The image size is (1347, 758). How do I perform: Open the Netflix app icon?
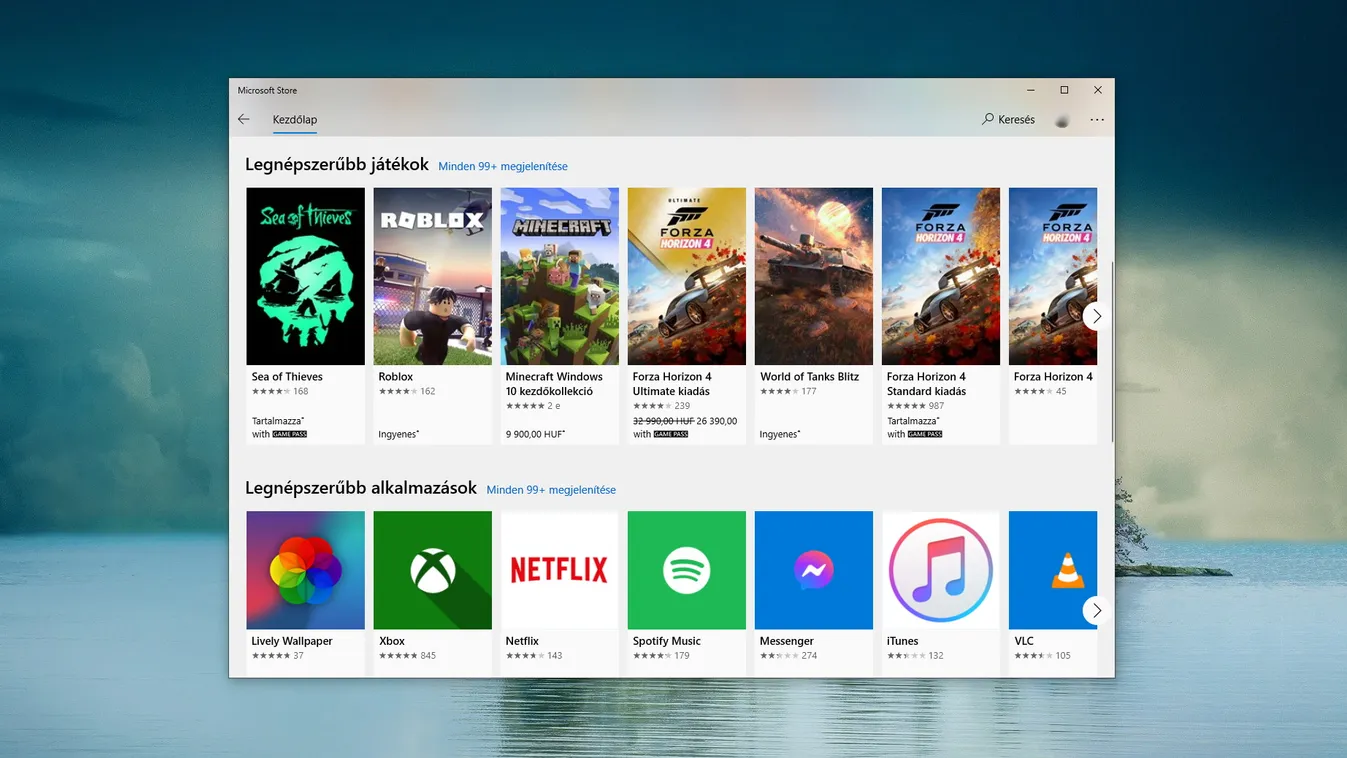click(x=559, y=570)
